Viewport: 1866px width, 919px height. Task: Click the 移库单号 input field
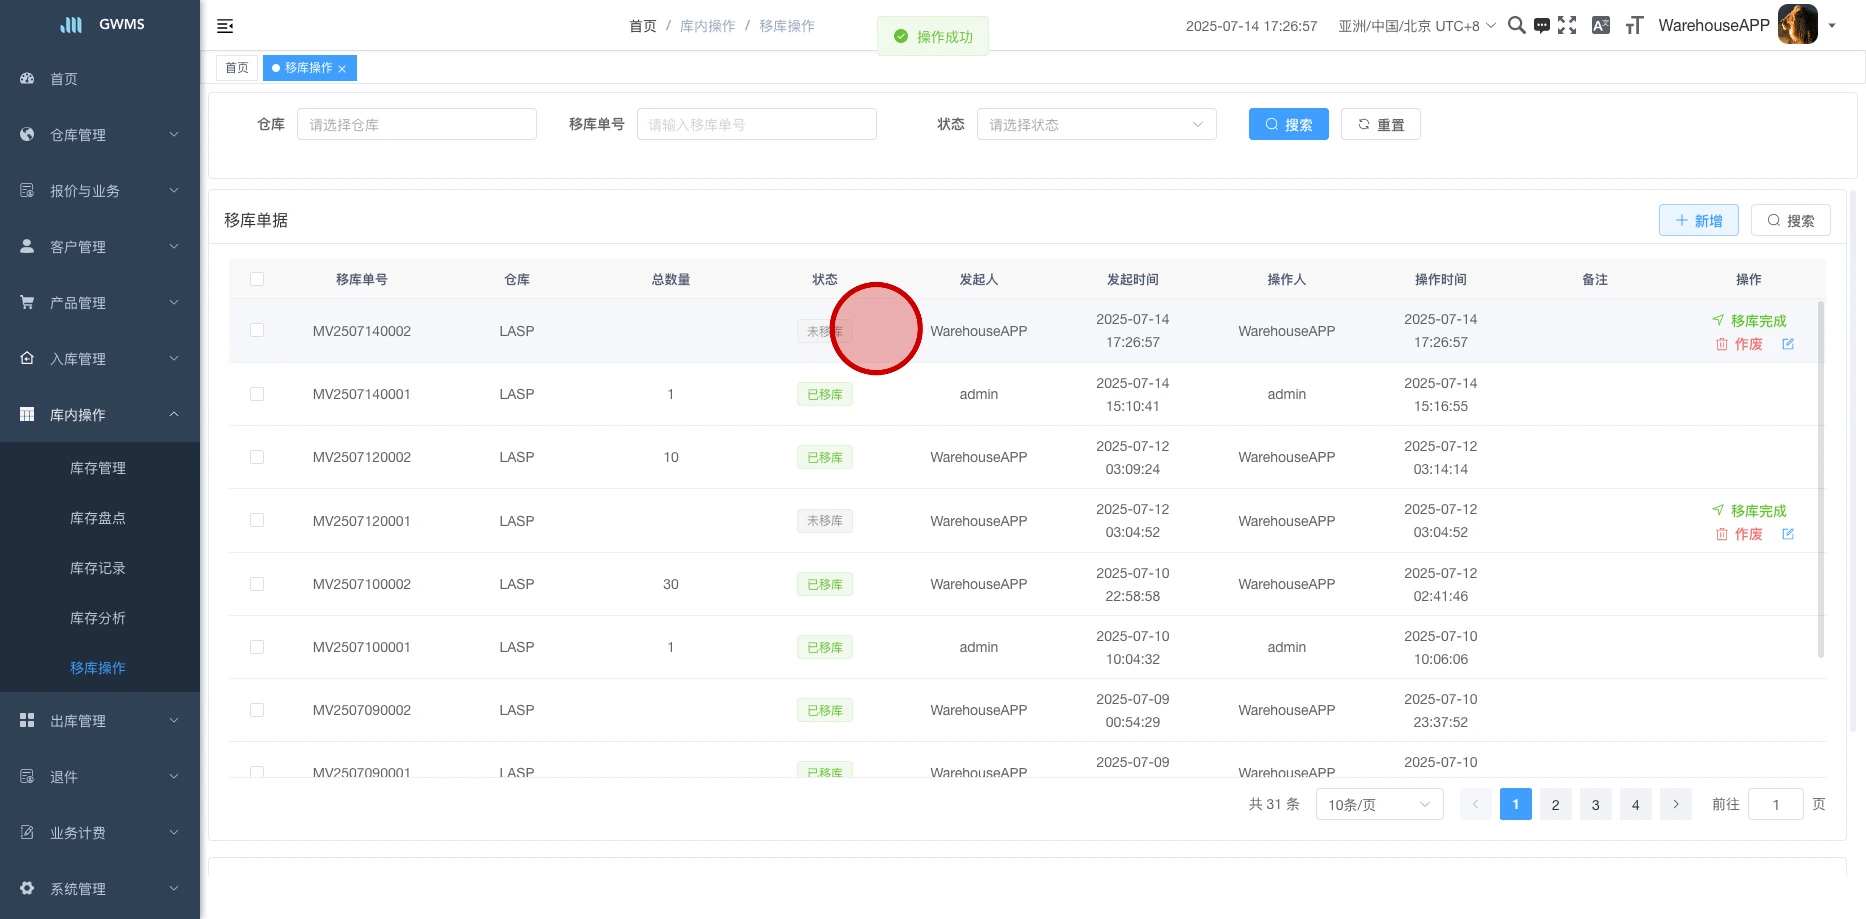[x=756, y=125]
